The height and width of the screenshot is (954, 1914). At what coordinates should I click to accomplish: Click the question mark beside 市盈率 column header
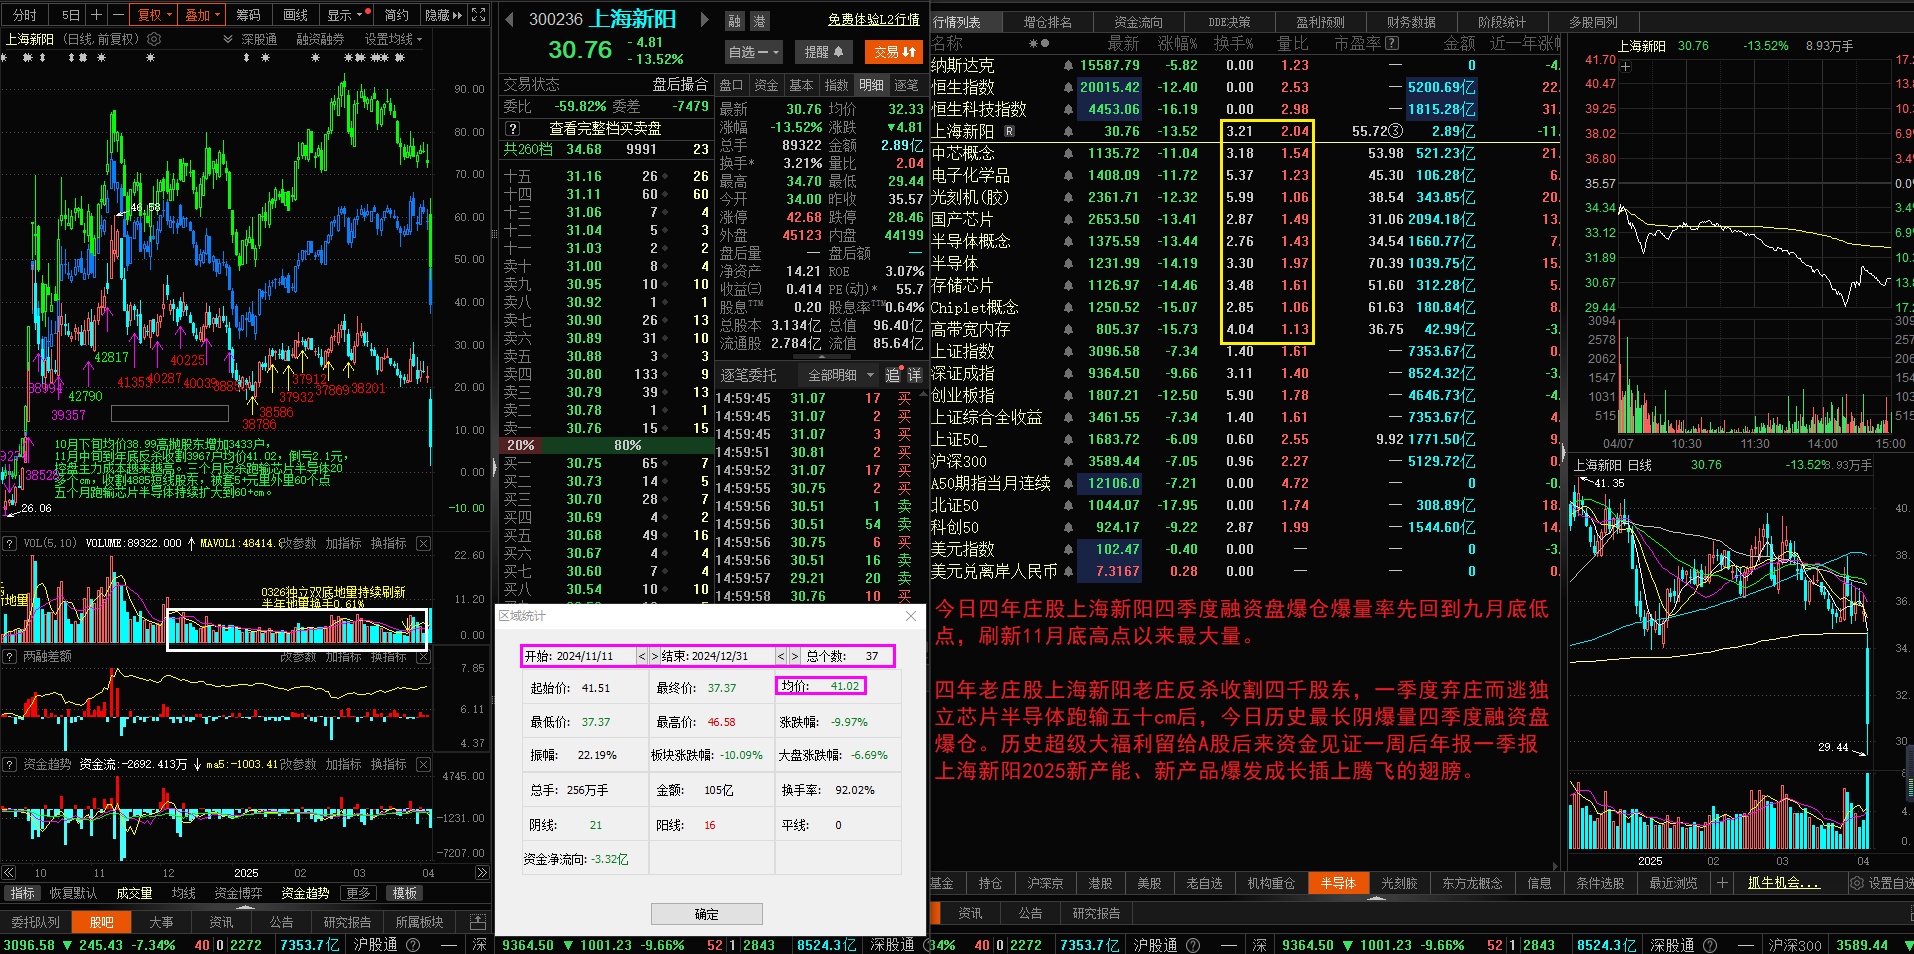point(1393,43)
